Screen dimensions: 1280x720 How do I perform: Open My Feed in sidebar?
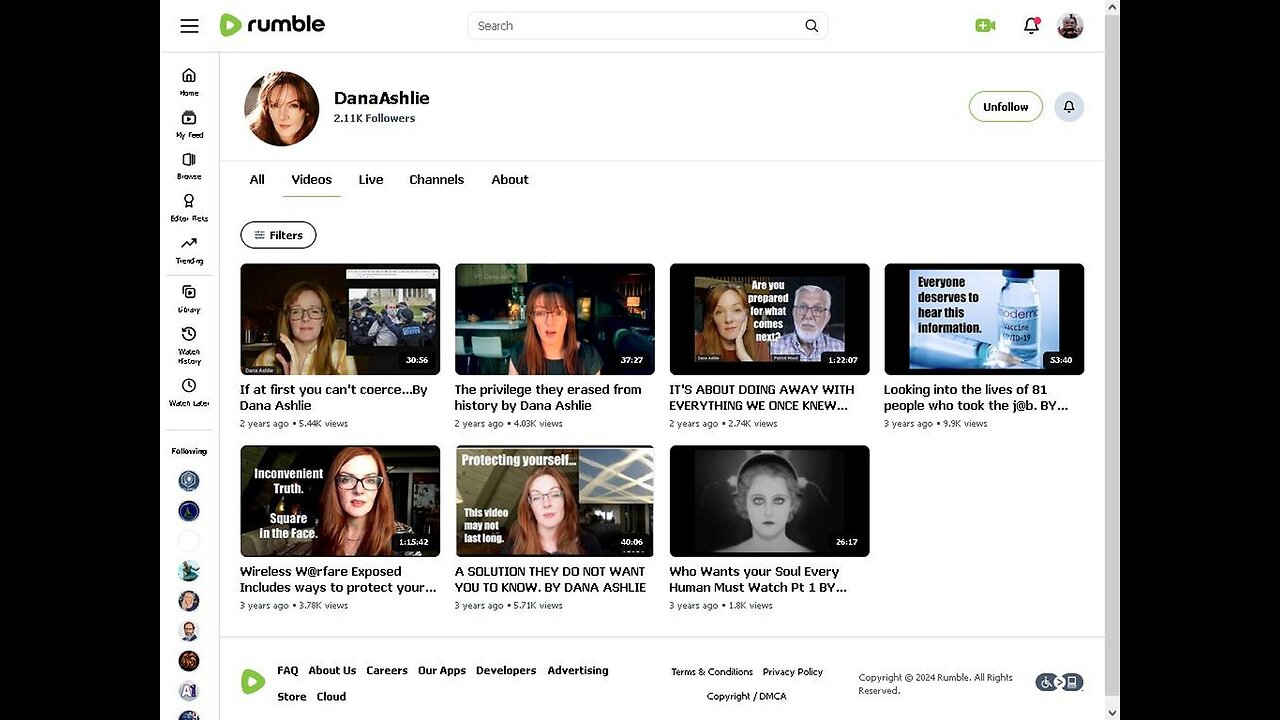[x=189, y=124]
